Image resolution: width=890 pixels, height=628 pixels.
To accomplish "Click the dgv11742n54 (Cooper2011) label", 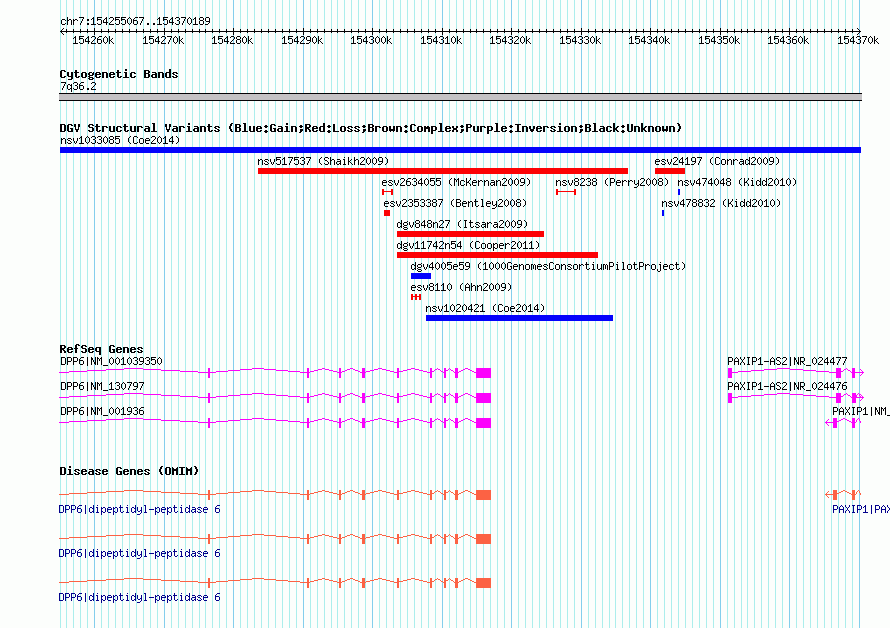I will coord(468,245).
